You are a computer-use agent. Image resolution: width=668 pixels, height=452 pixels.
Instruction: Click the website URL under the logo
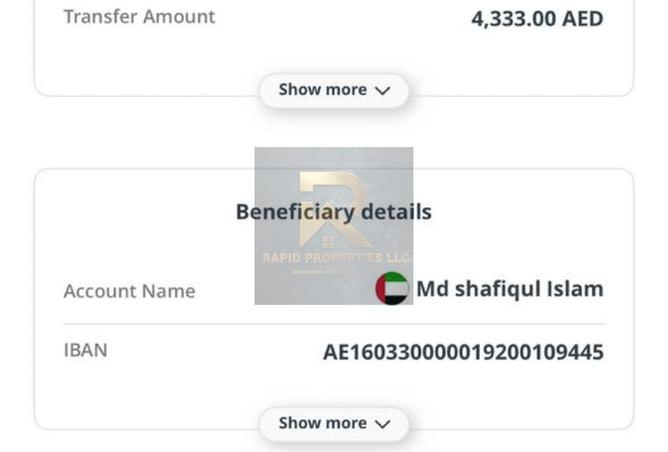(x=322, y=271)
